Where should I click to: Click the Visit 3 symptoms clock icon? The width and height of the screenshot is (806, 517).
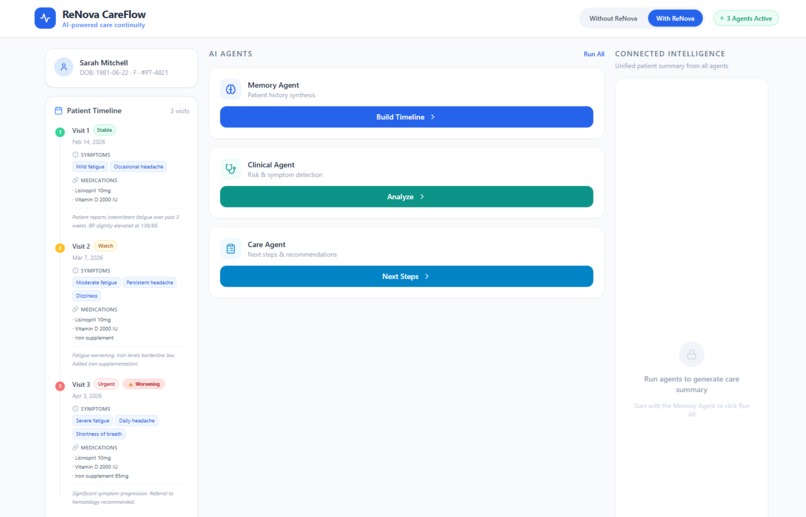click(76, 409)
